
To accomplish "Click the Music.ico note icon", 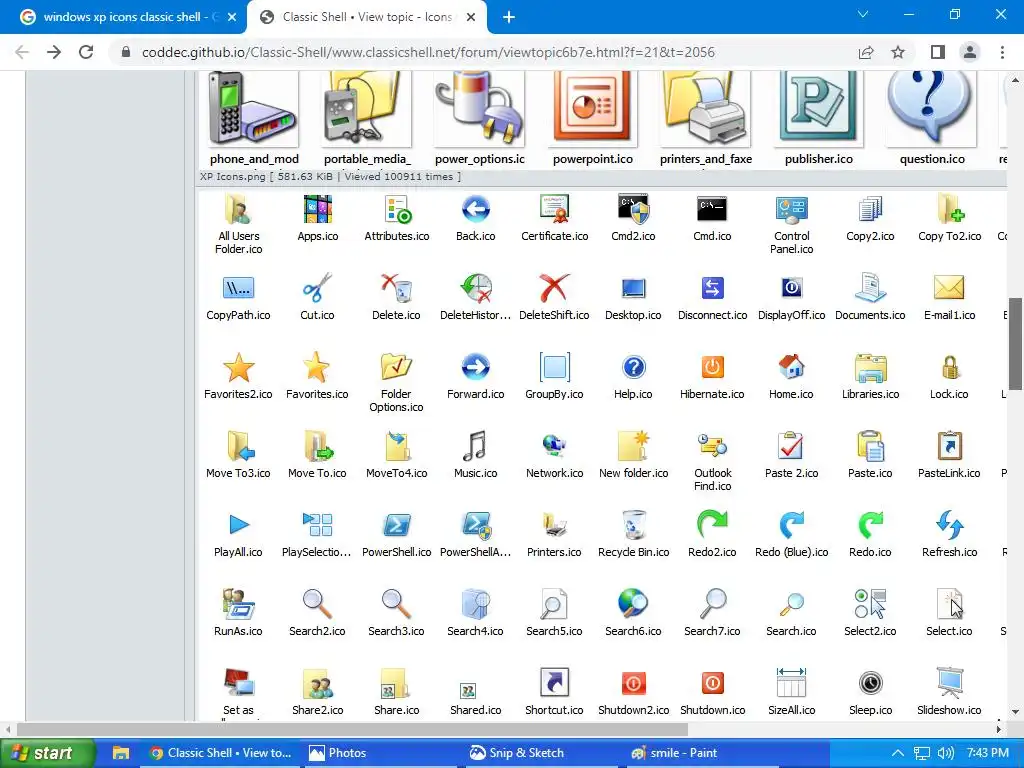I will click(x=475, y=446).
